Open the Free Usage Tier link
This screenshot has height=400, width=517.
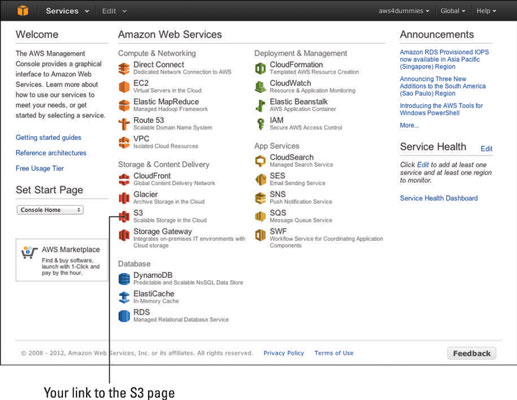click(40, 168)
